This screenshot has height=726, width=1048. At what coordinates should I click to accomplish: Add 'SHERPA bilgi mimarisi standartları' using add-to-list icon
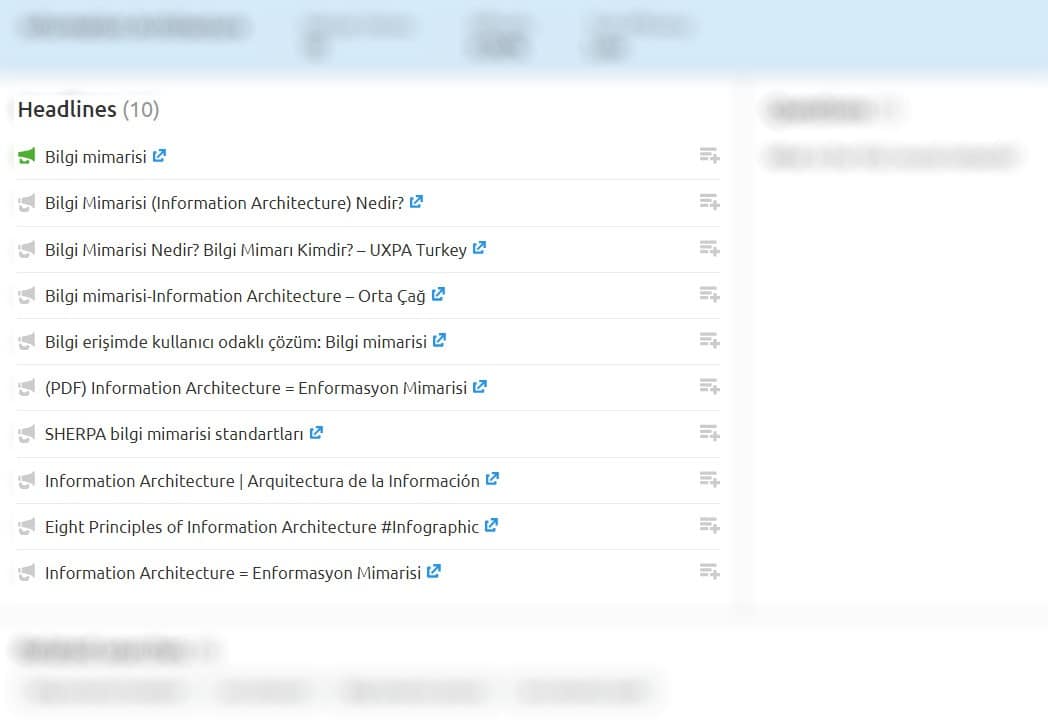click(x=709, y=433)
